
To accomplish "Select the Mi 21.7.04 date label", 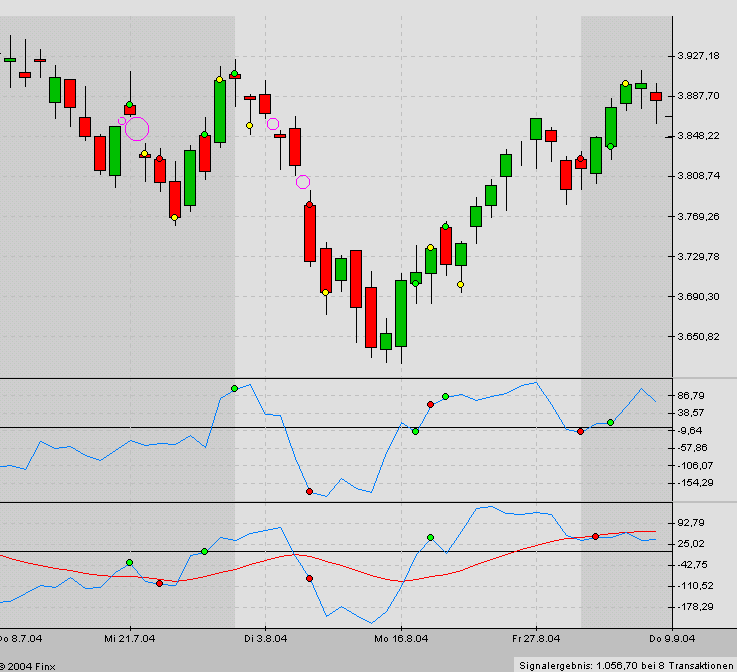I will point(130,637).
